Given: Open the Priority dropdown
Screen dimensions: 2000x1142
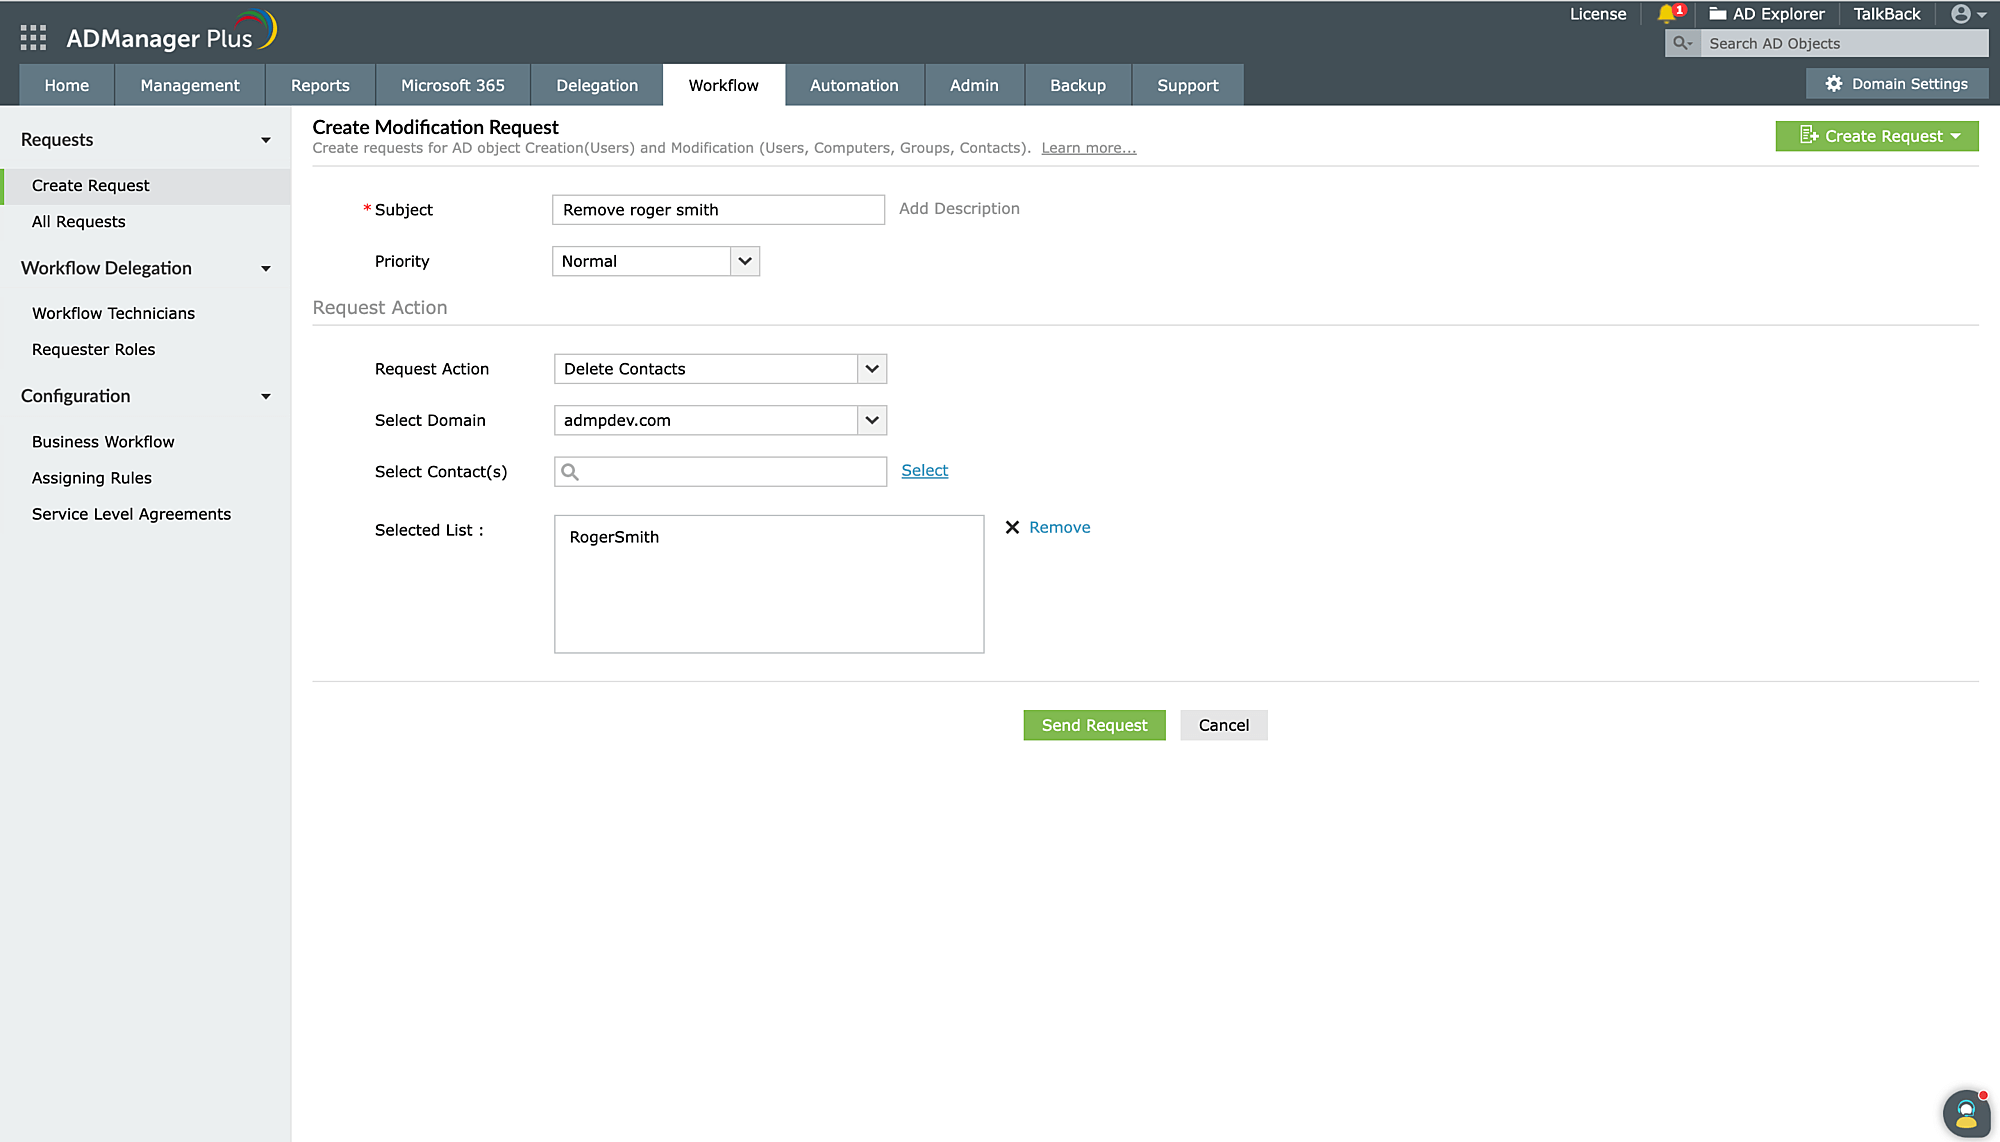Looking at the screenshot, I should coord(744,261).
